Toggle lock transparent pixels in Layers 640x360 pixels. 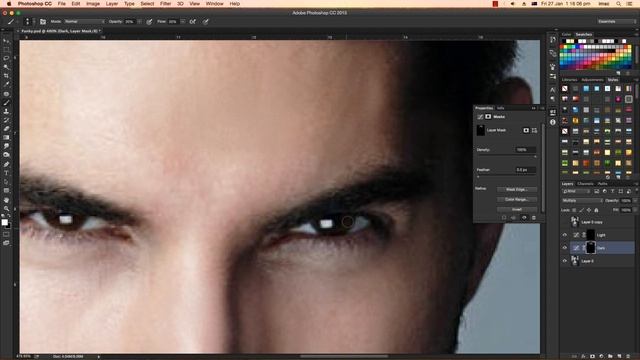click(x=574, y=210)
